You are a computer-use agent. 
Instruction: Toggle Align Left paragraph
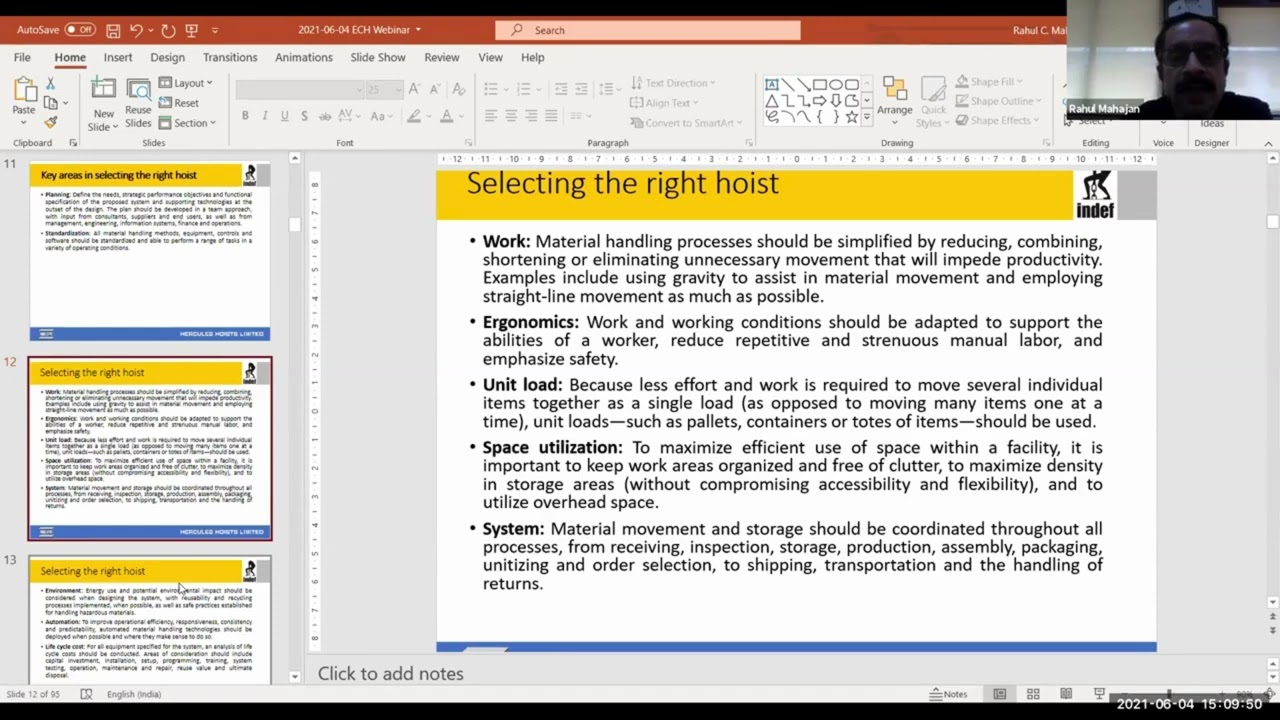pos(491,116)
